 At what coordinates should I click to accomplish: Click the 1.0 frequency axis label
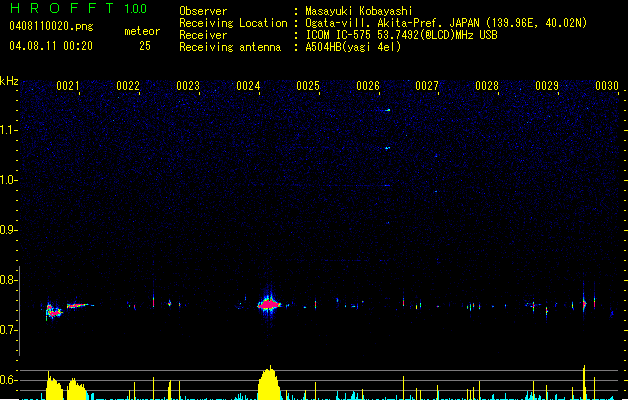(7, 180)
